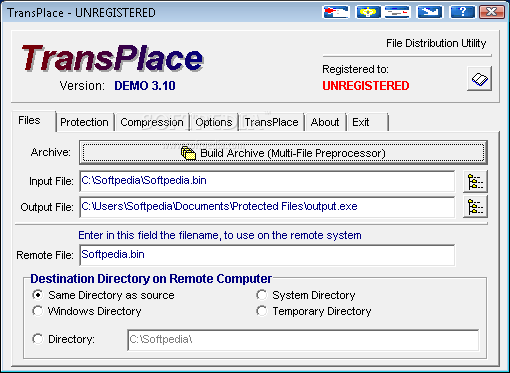The width and height of the screenshot is (510, 373).
Task: Click the Destination Directory on Remote Computer heading
Action: pyautogui.click(x=151, y=279)
